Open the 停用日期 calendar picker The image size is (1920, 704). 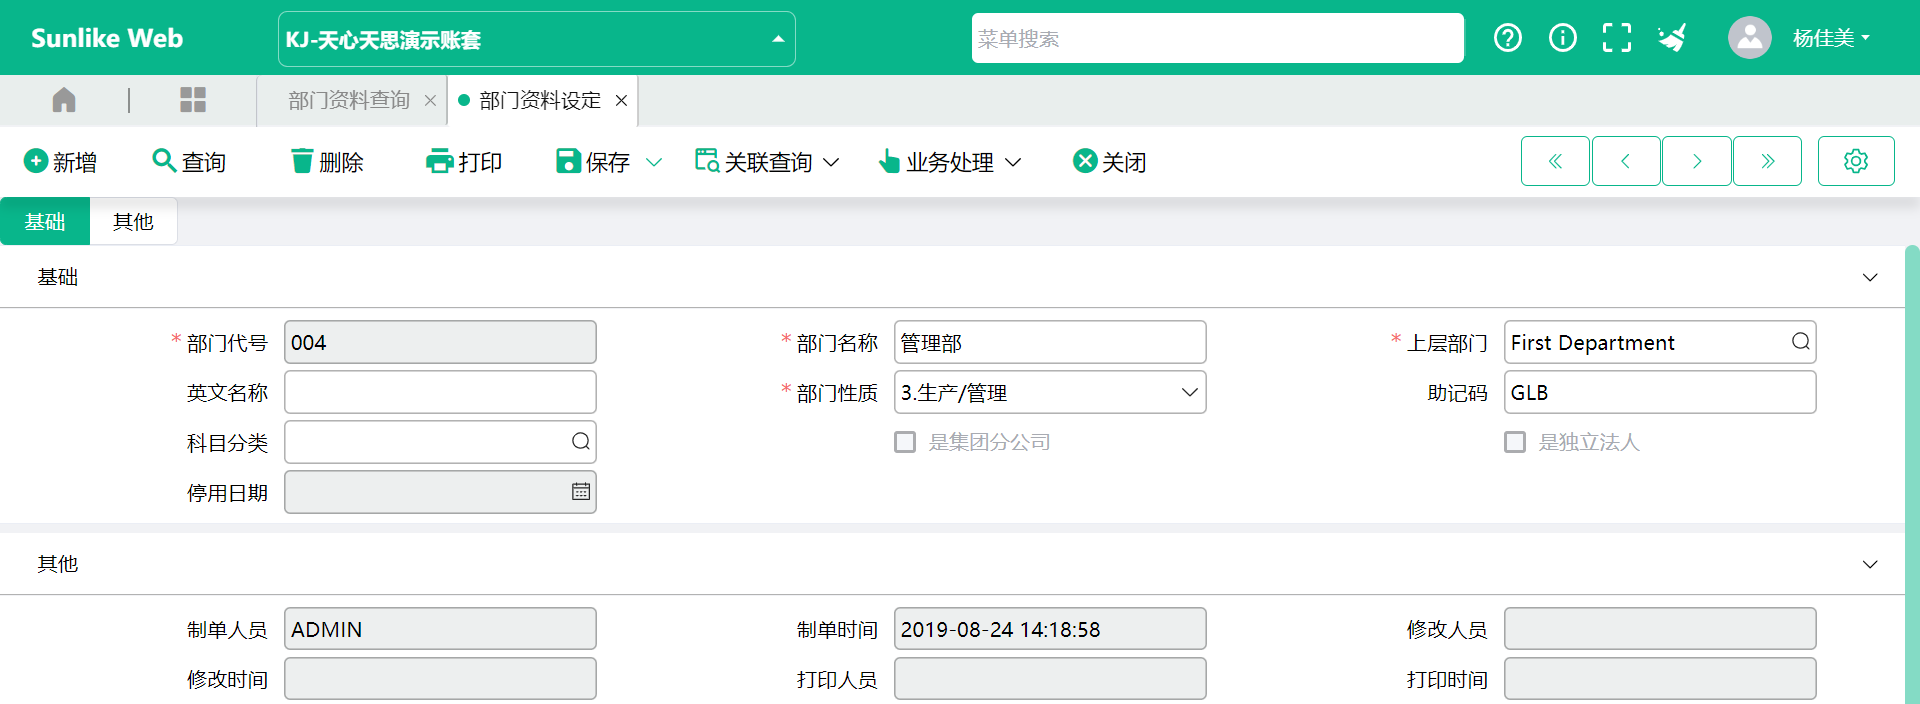tap(581, 492)
